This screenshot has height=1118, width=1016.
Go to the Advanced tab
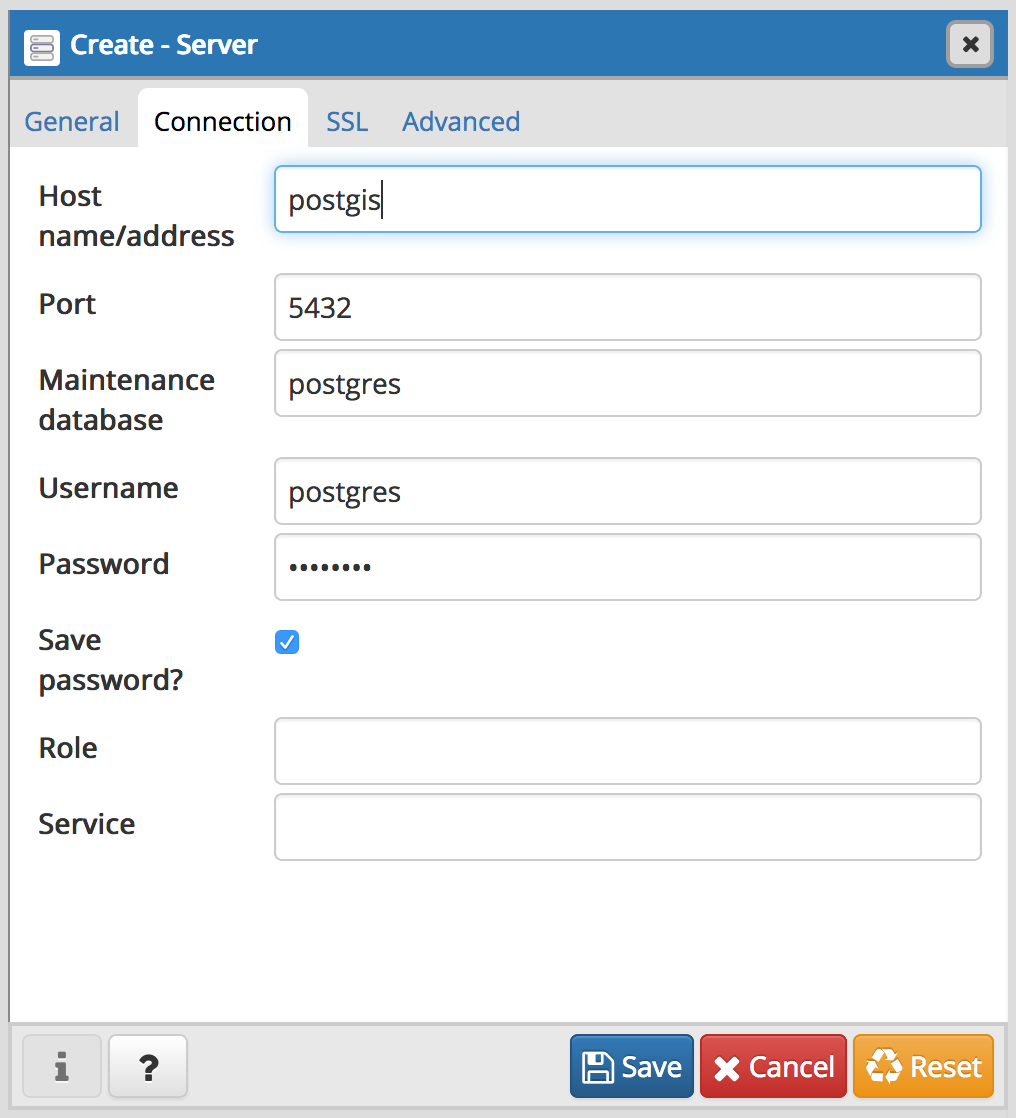(461, 122)
